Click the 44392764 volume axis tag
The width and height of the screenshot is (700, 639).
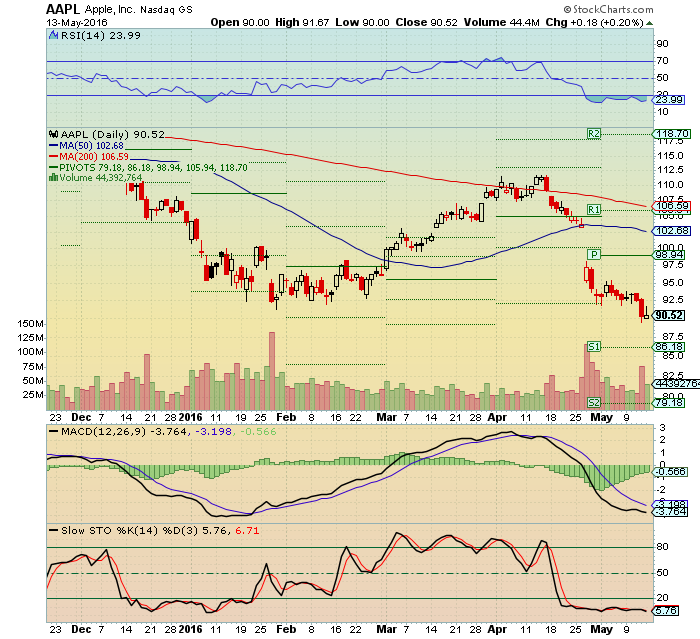tap(676, 384)
